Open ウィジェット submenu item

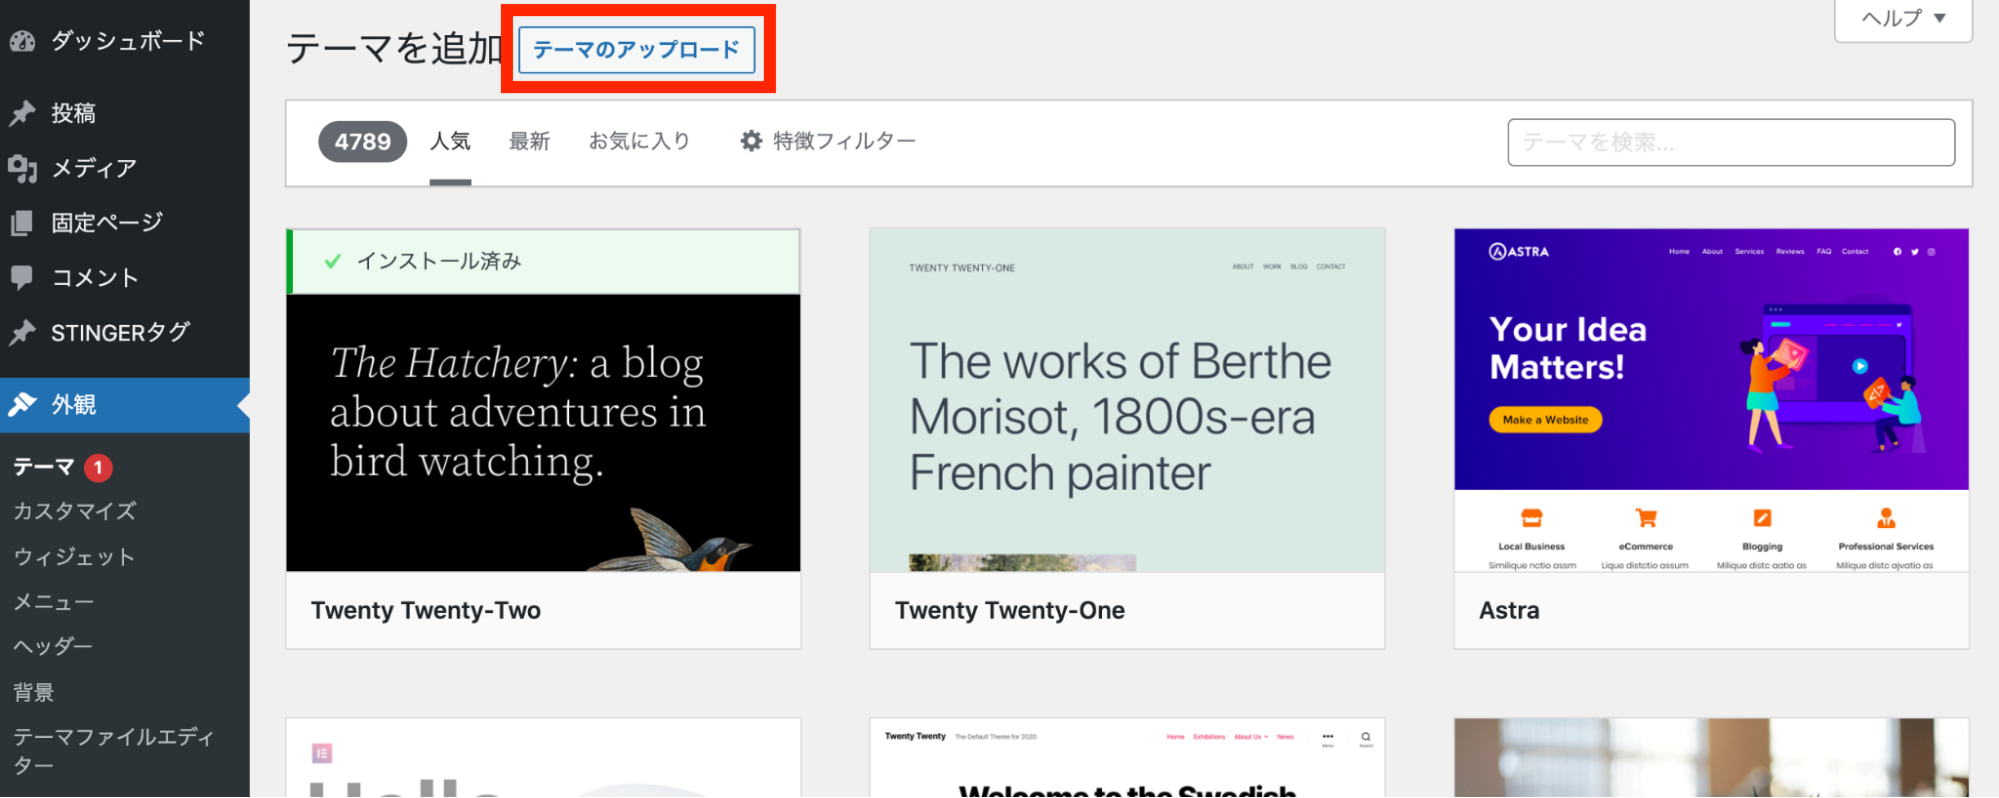tap(74, 557)
